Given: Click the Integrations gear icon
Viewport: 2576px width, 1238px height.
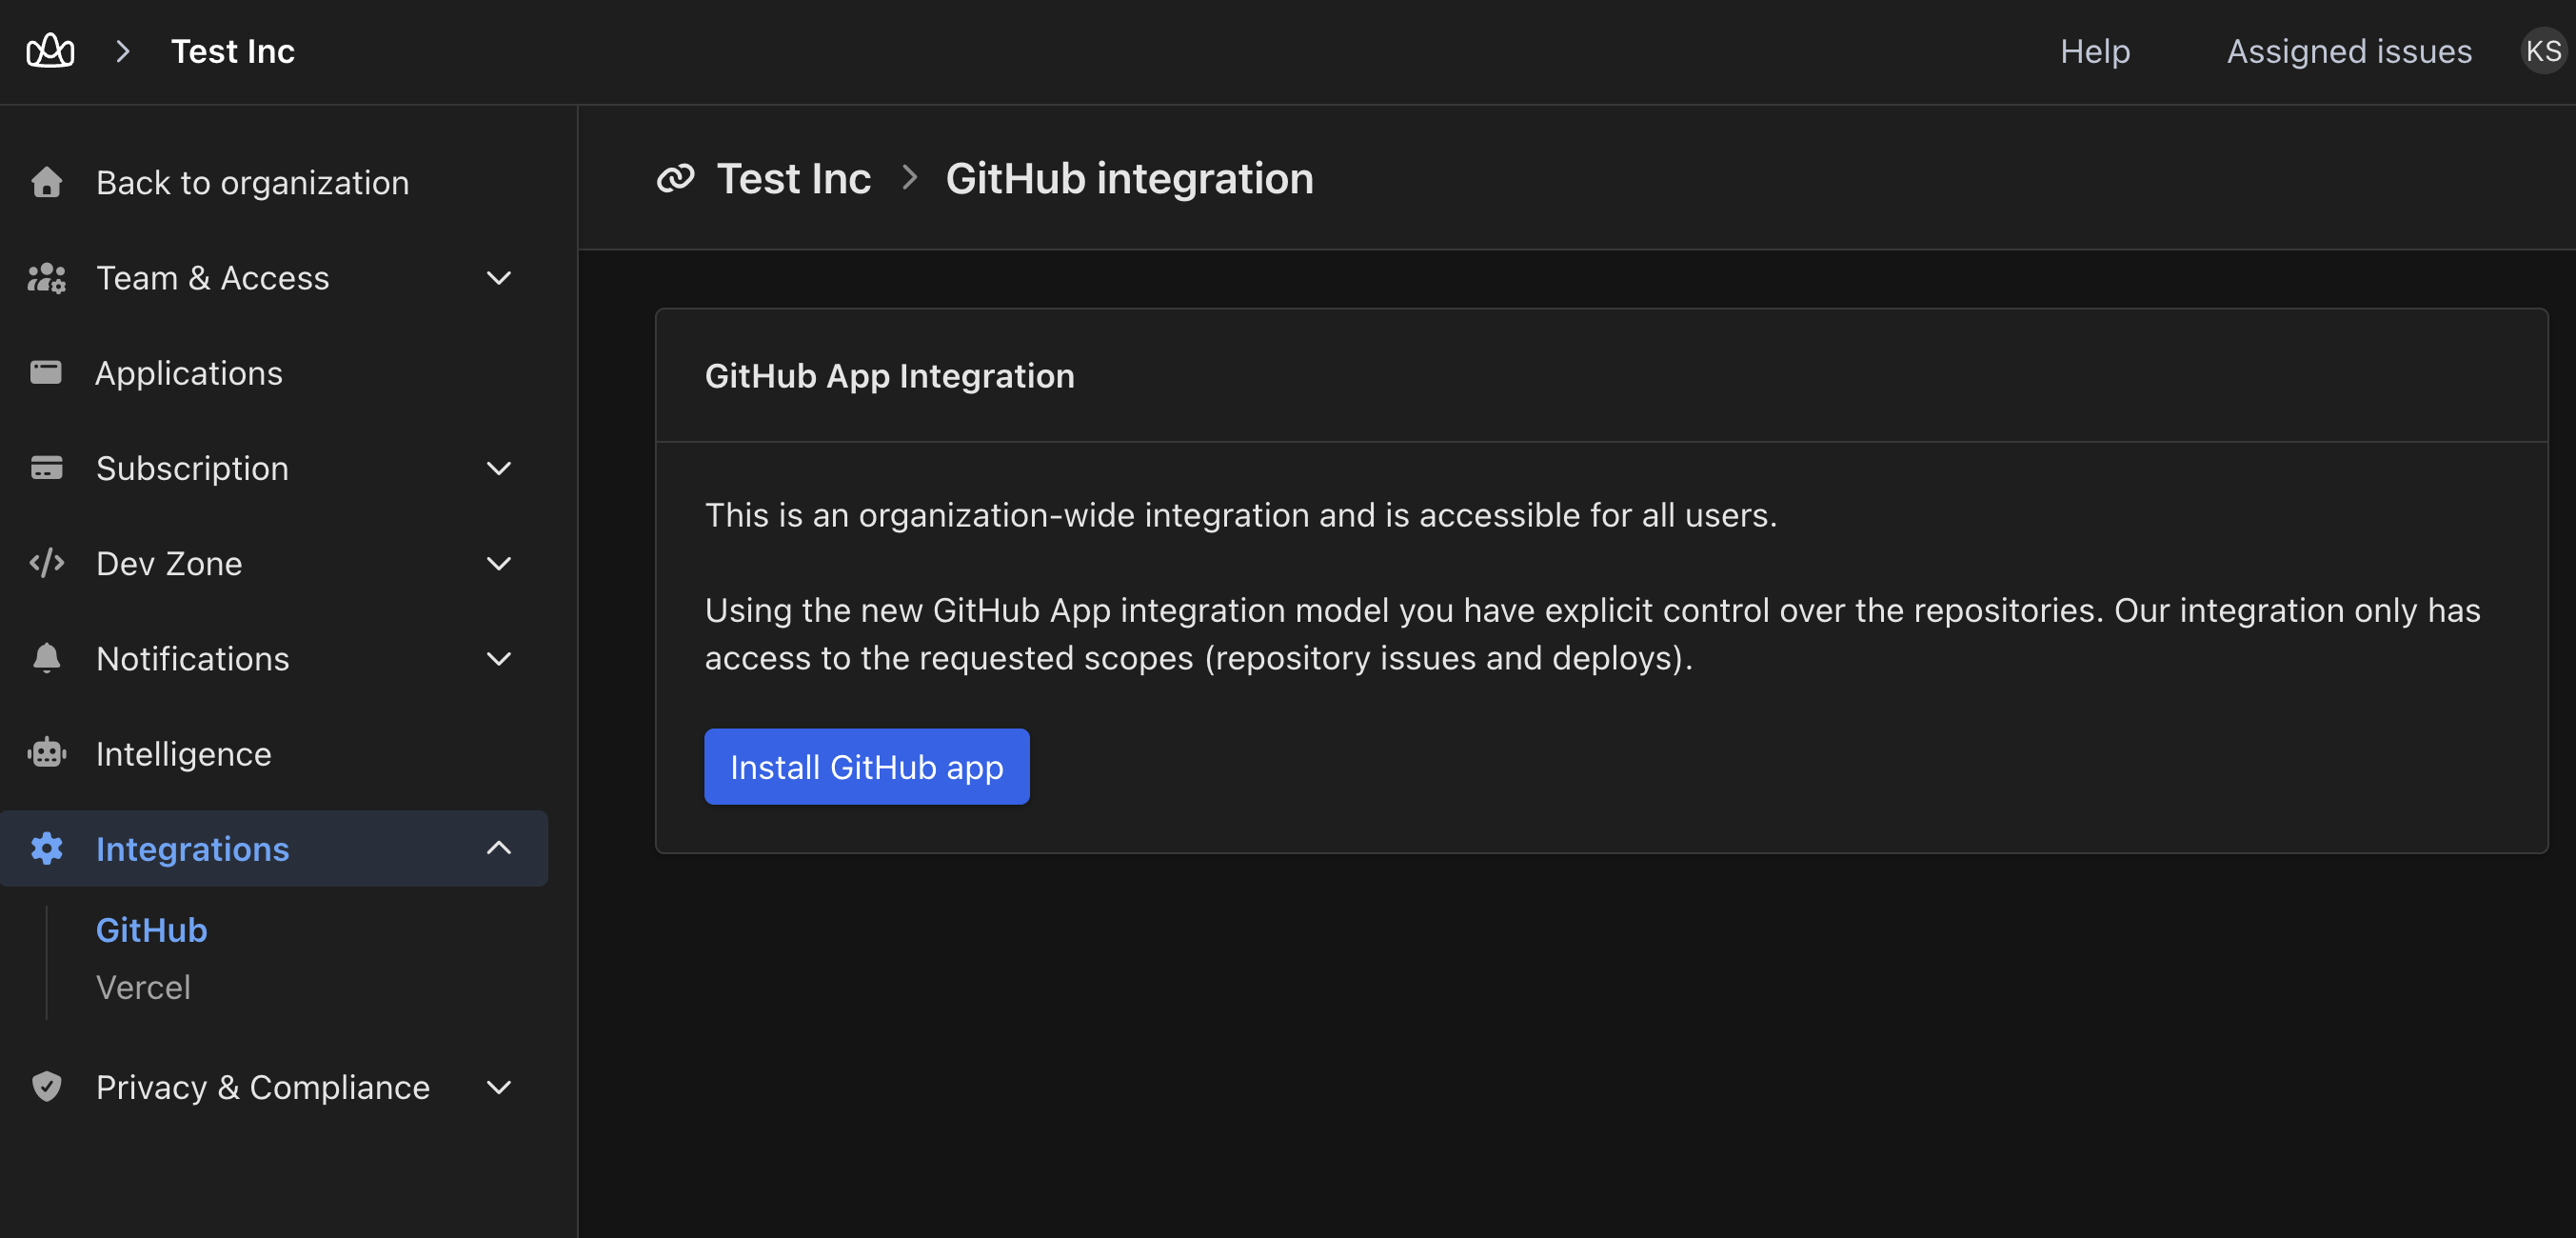Looking at the screenshot, I should click(46, 848).
